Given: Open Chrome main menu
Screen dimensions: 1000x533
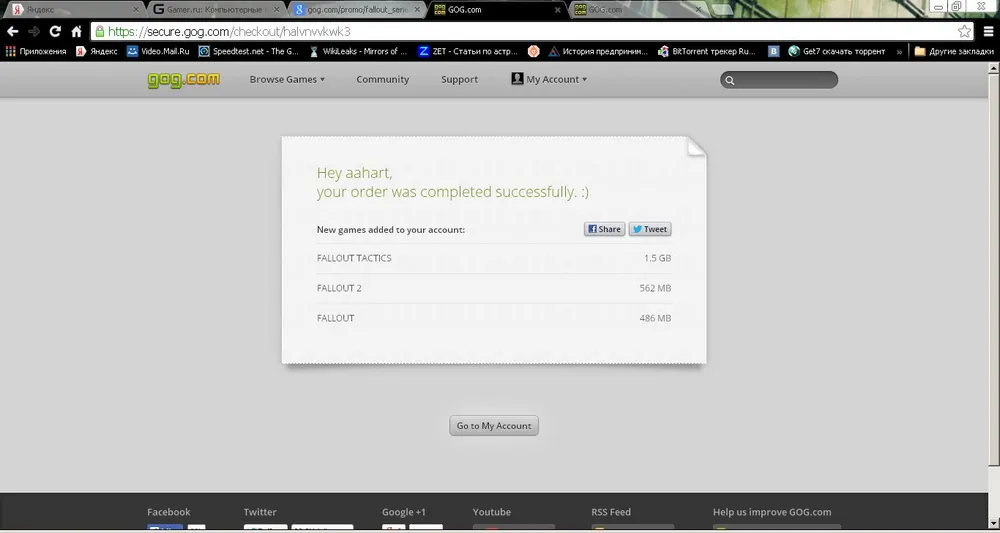Looking at the screenshot, I should click(988, 31).
